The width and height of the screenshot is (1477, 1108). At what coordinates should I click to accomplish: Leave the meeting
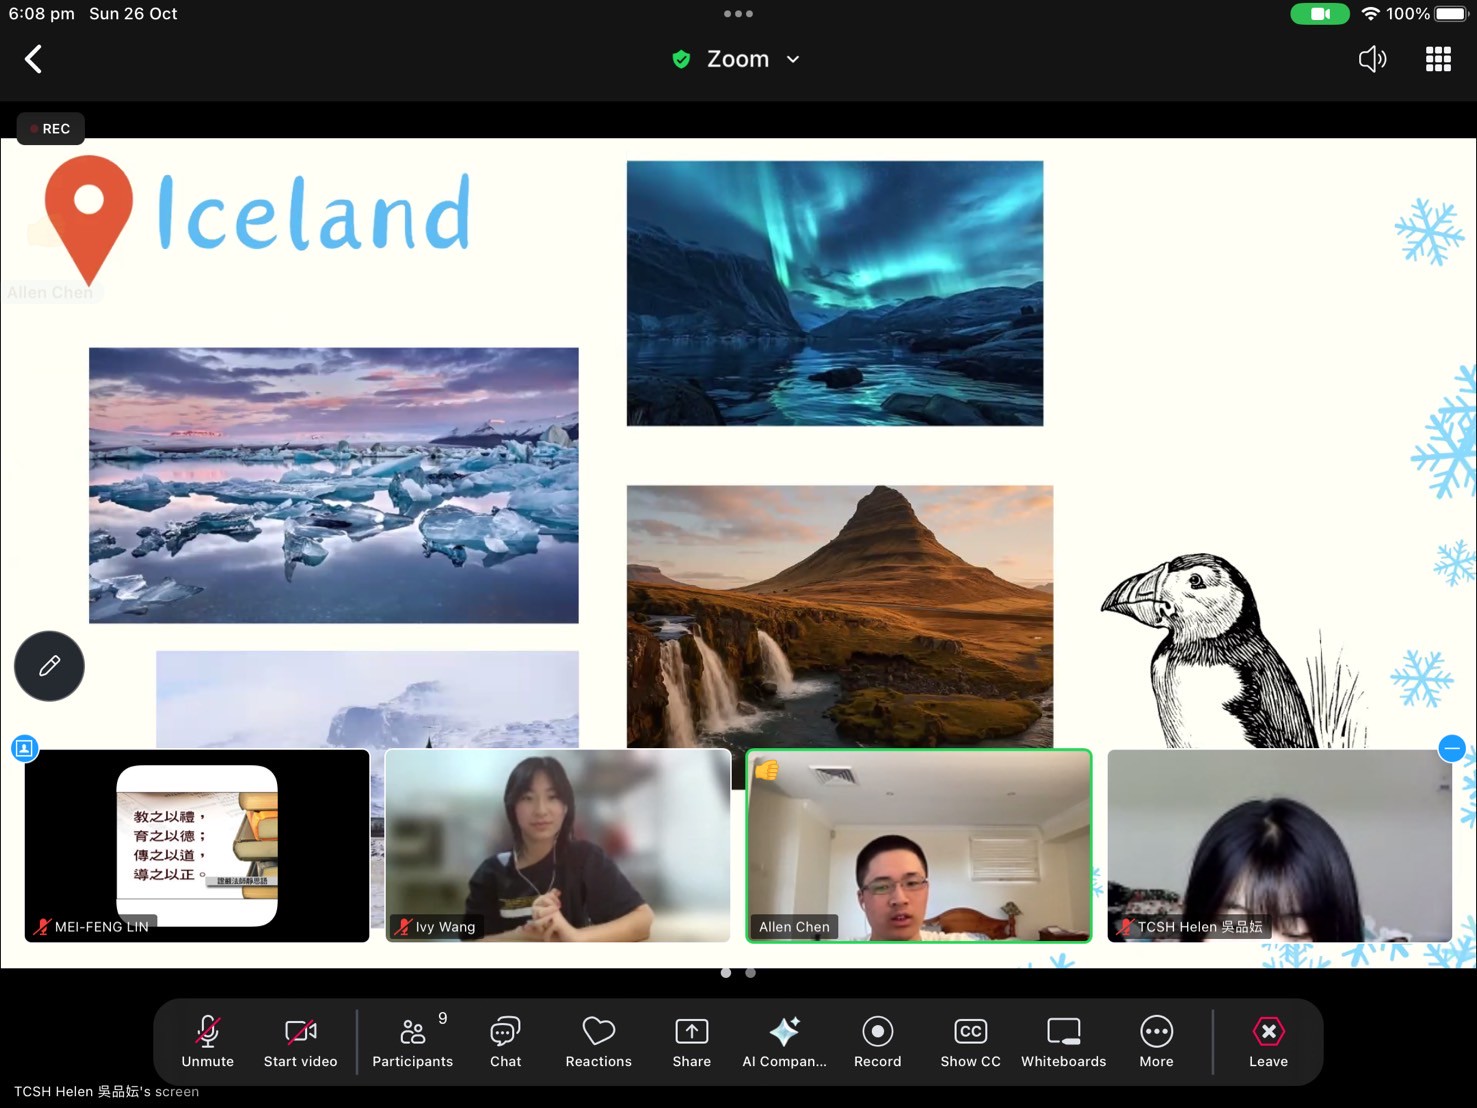1268,1041
